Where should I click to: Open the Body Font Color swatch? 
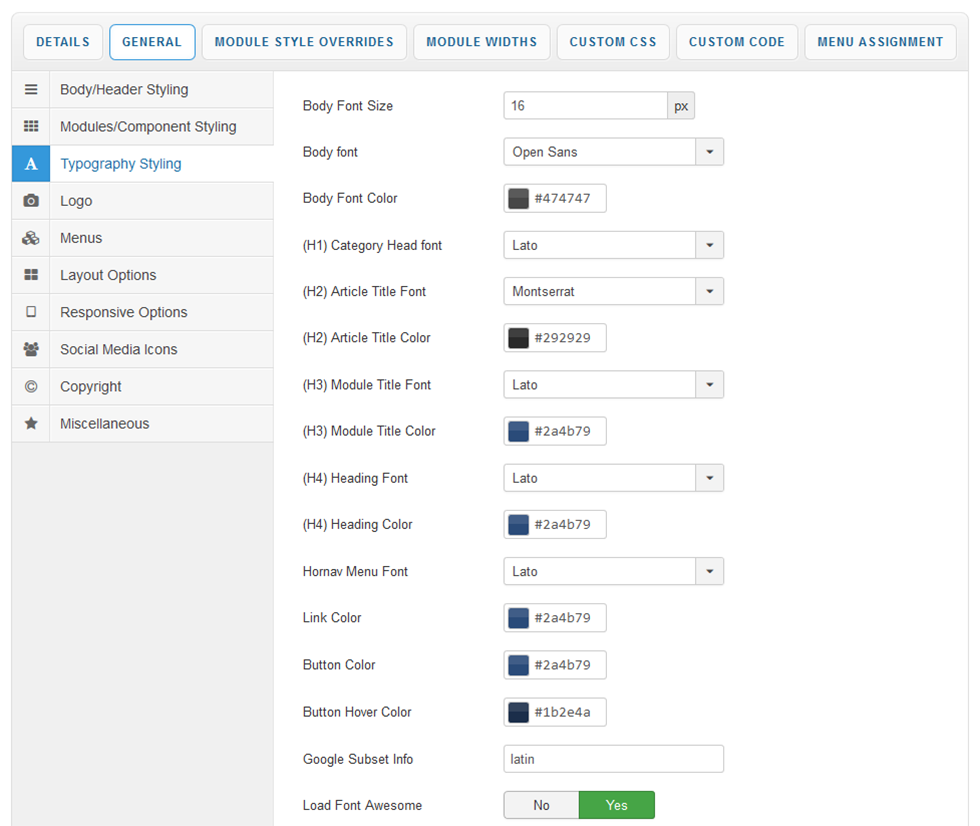(x=519, y=198)
